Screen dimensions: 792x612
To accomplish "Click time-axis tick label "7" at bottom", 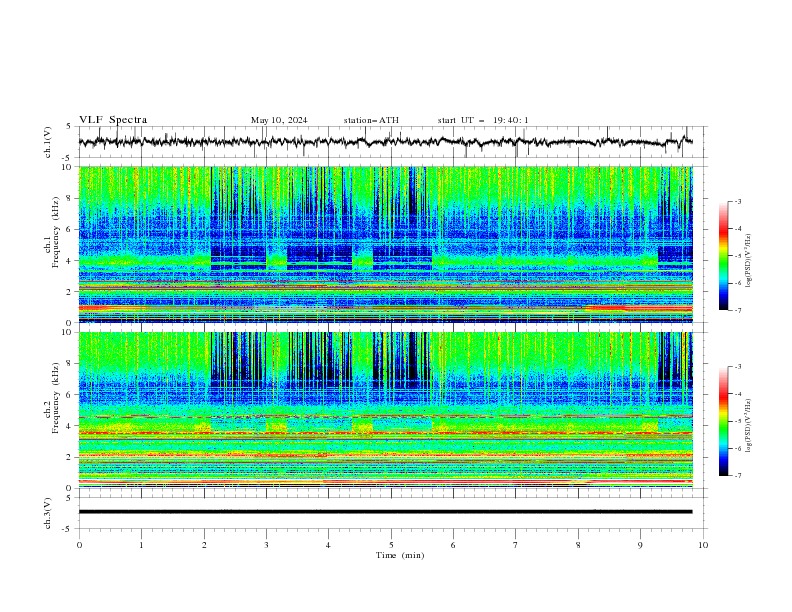I will coord(516,545).
